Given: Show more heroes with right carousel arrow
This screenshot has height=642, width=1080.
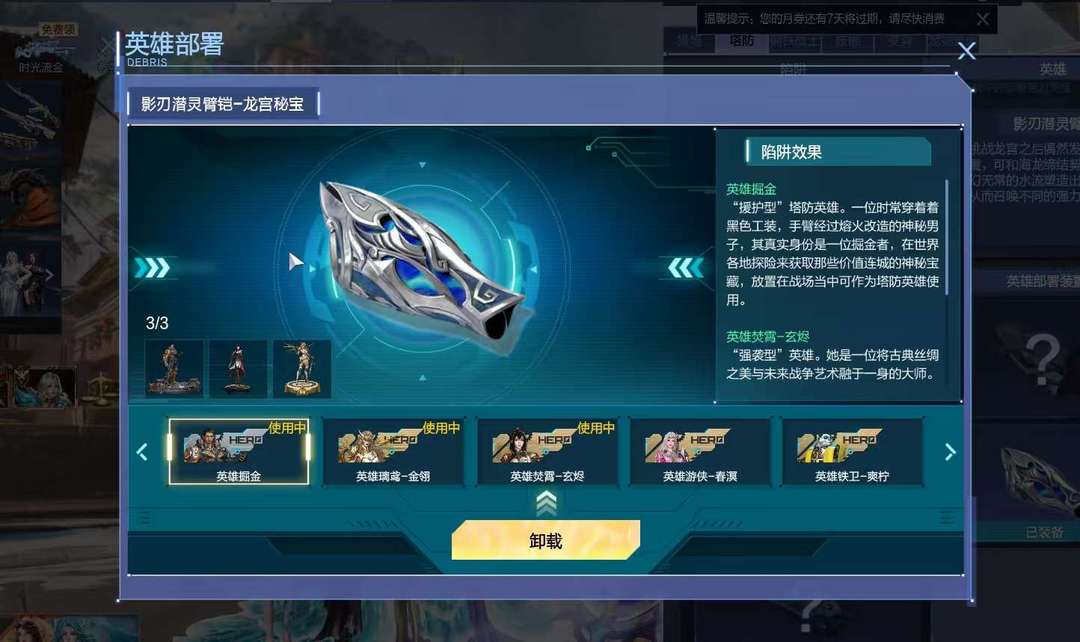Looking at the screenshot, I should point(950,452).
